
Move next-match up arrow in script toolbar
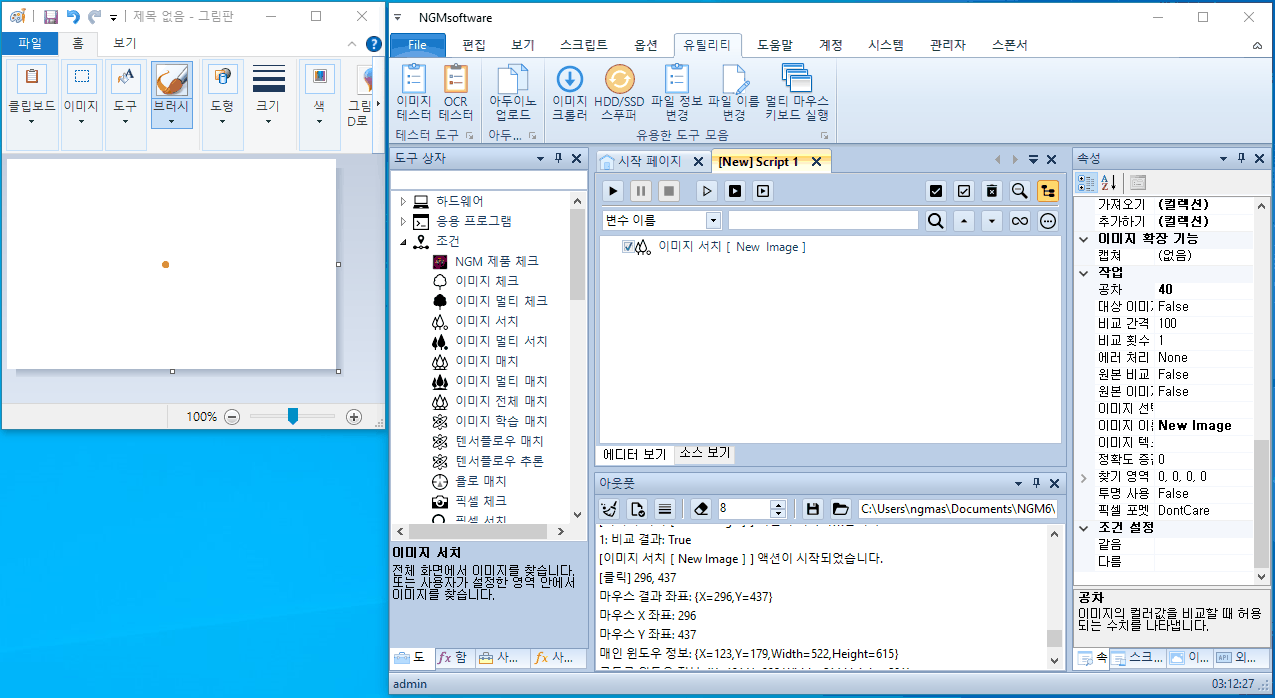964,221
